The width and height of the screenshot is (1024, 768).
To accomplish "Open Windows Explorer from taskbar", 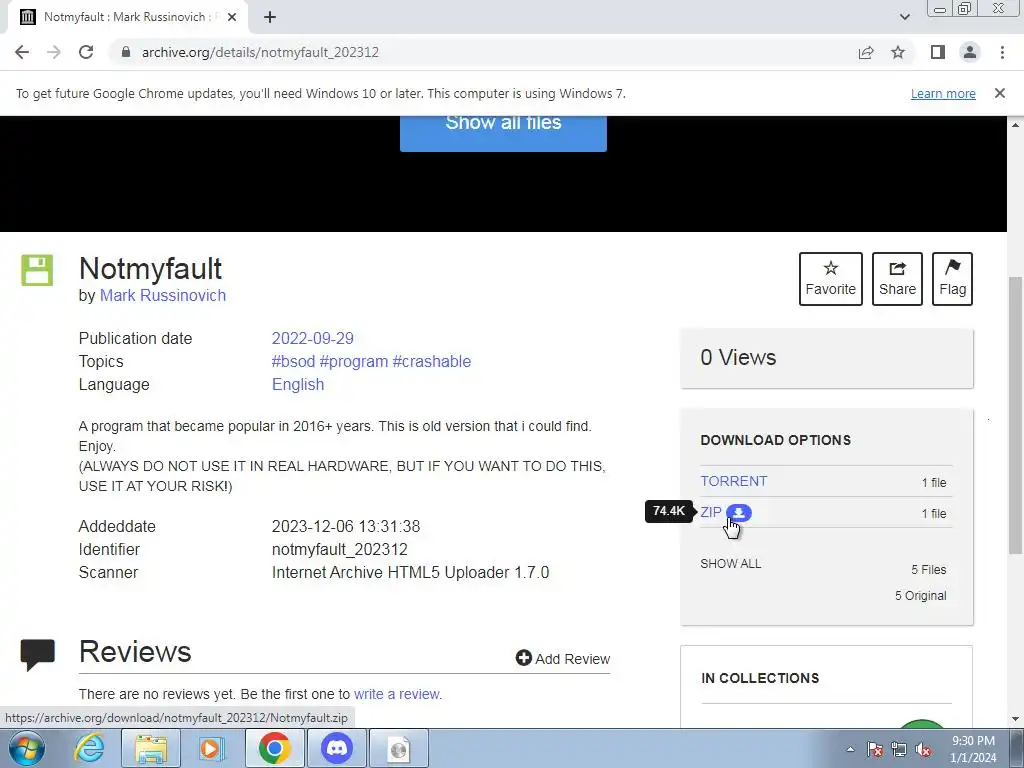I will pos(151,748).
